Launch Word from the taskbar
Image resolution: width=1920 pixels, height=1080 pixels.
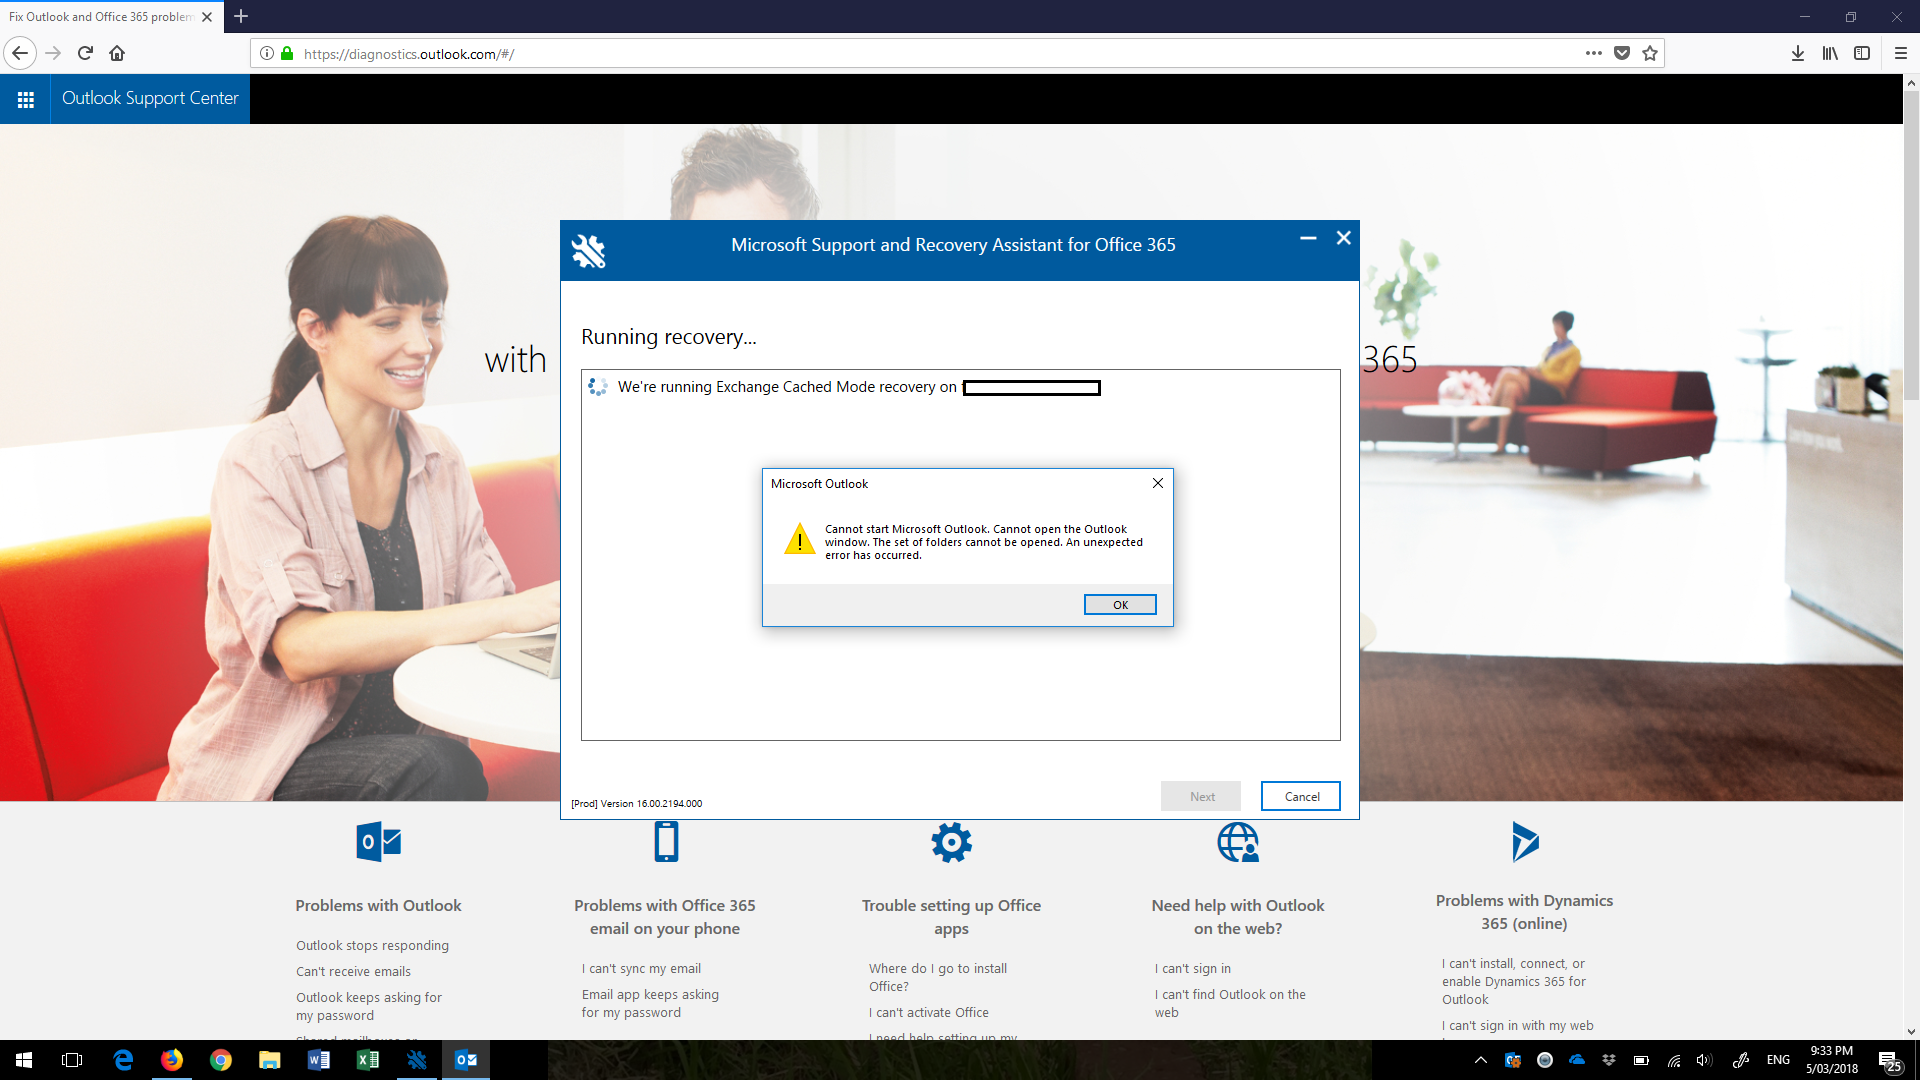319,1060
